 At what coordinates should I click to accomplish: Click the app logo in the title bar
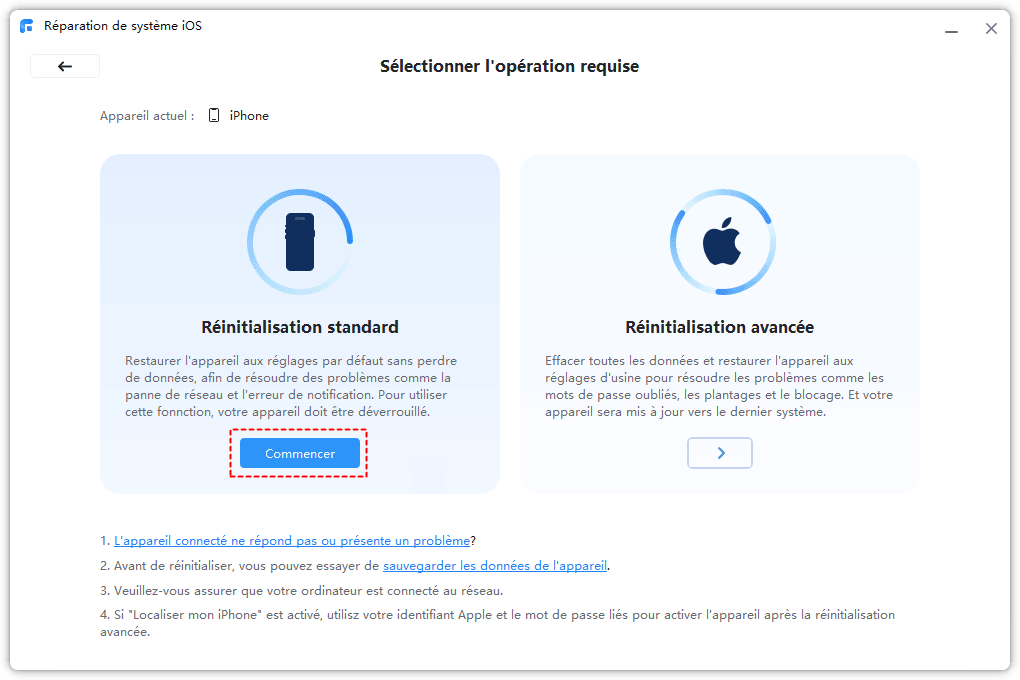[x=26, y=26]
